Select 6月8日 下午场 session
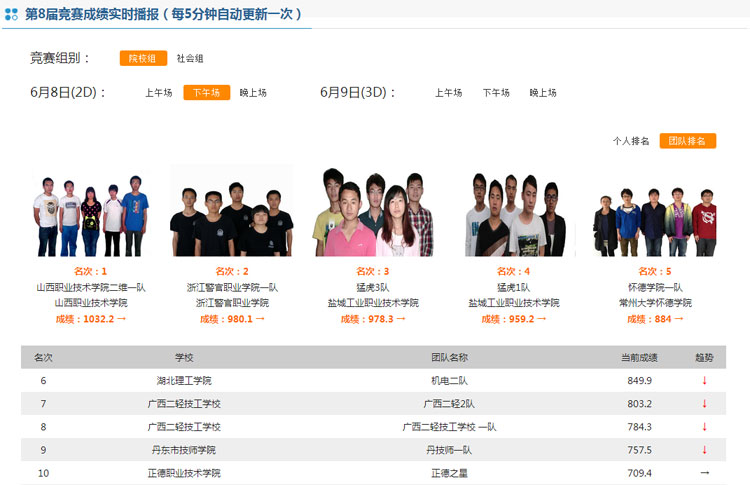The width and height of the screenshot is (750, 485). click(x=207, y=93)
